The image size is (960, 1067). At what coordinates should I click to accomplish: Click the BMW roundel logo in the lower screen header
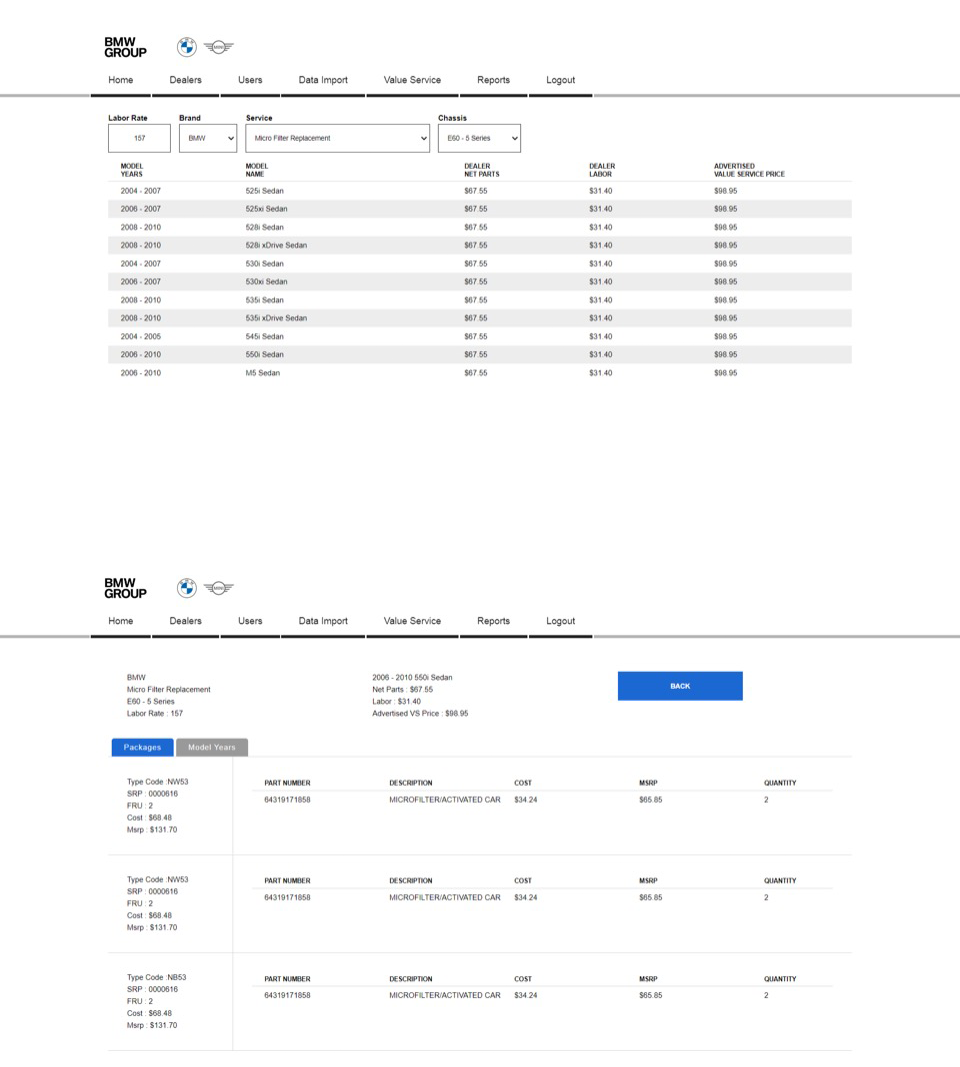pyautogui.click(x=186, y=588)
